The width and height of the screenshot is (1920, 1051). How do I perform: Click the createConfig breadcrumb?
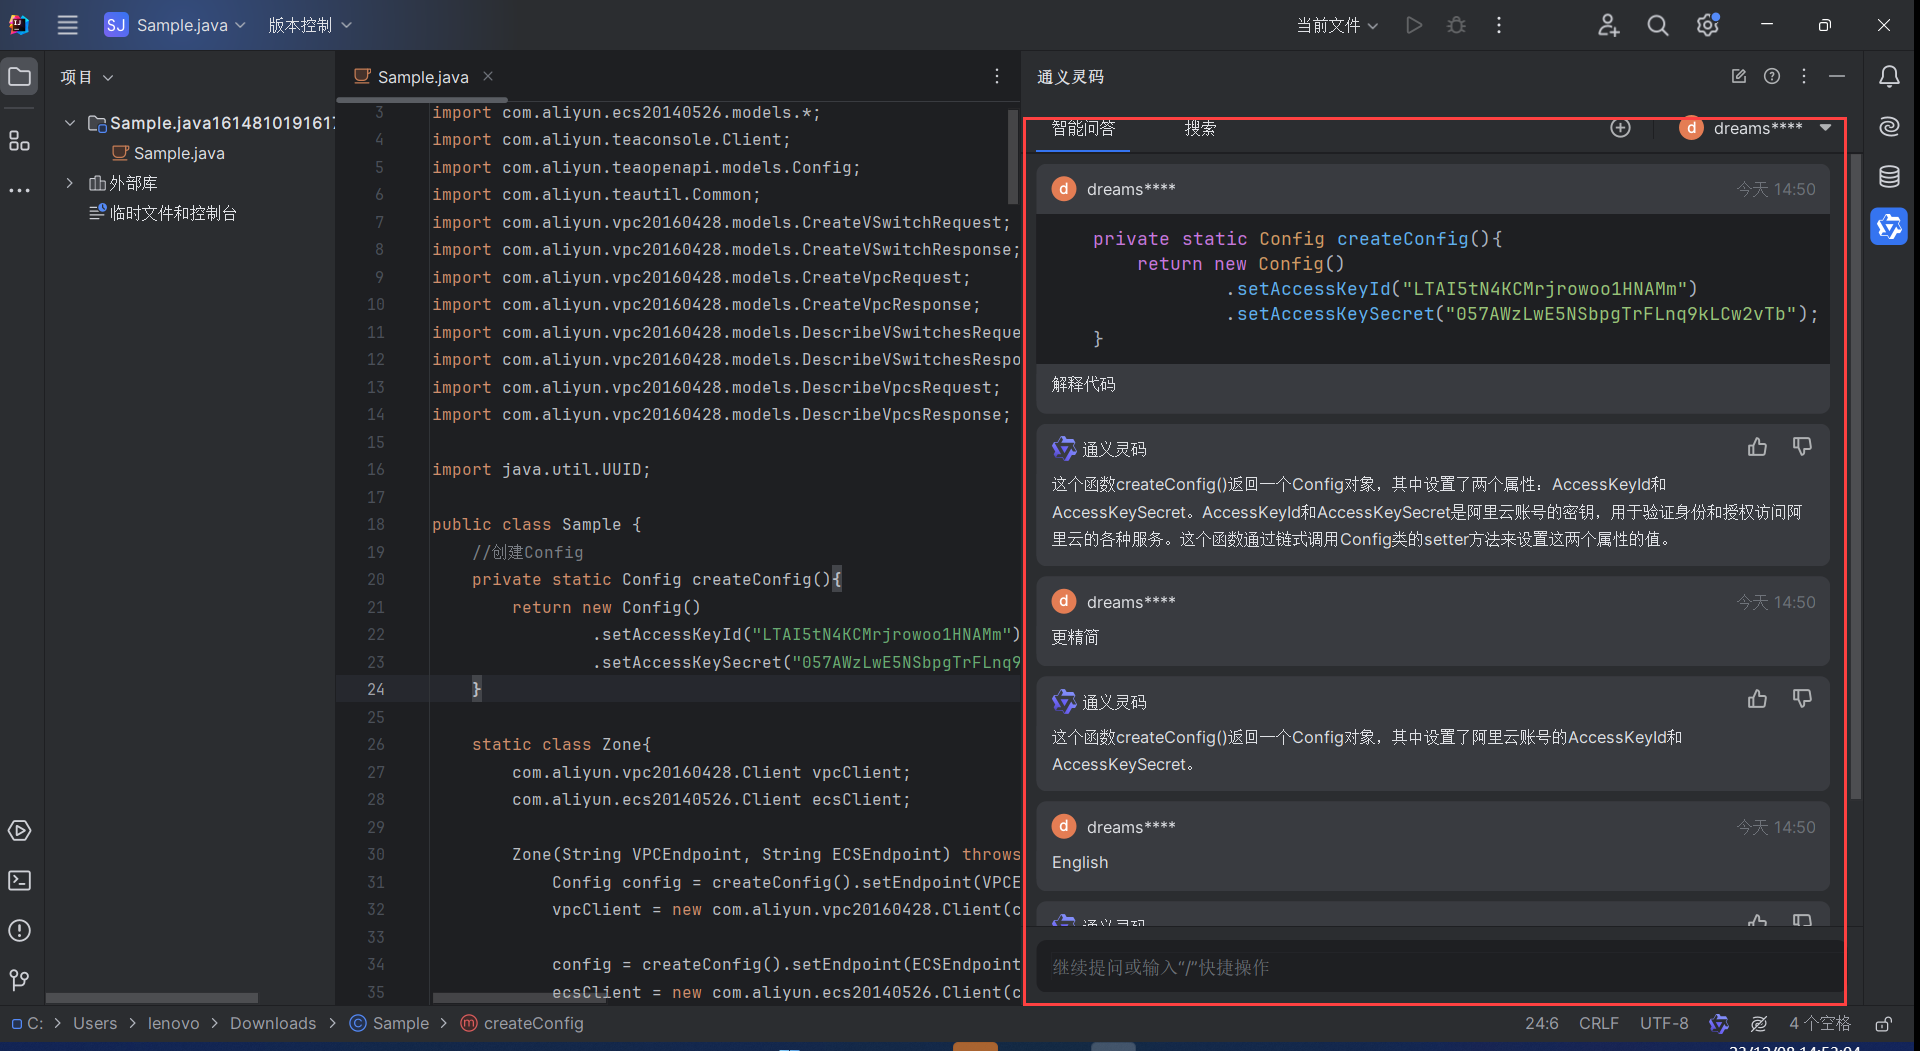[522, 1024]
